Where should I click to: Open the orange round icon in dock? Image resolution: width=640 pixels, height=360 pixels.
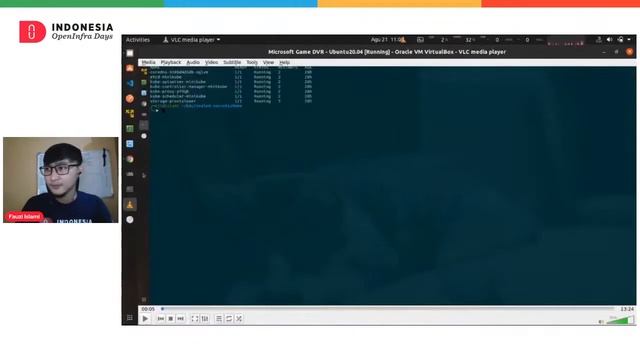[x=130, y=98]
